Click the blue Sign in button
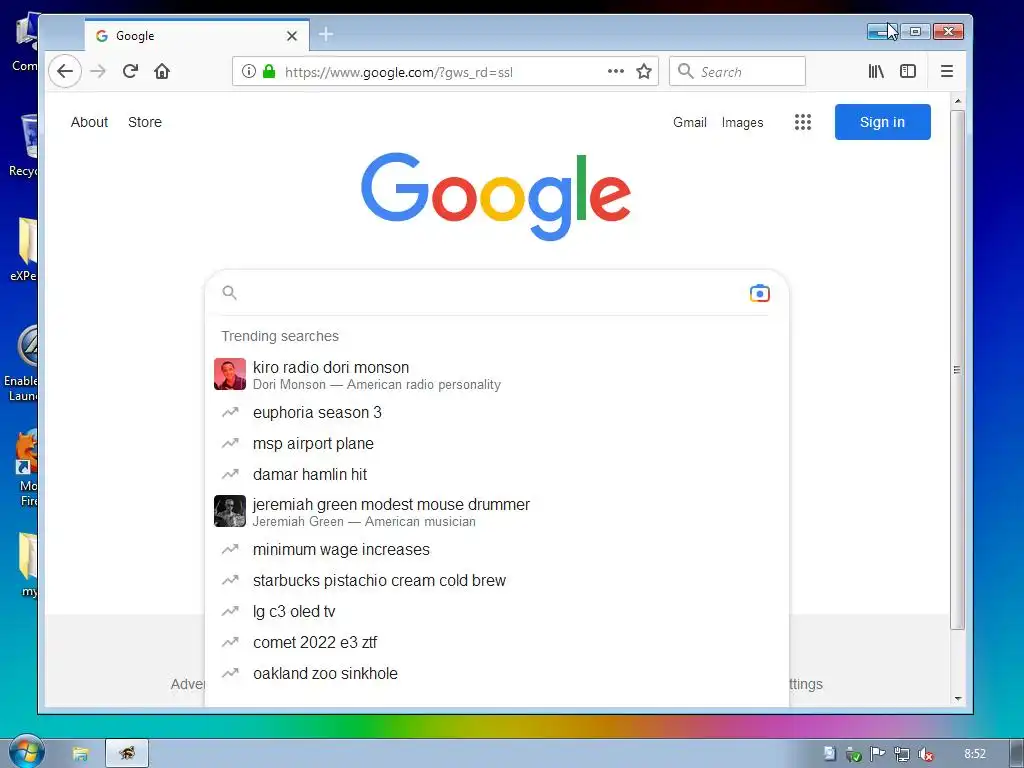The image size is (1024, 768). (x=882, y=122)
